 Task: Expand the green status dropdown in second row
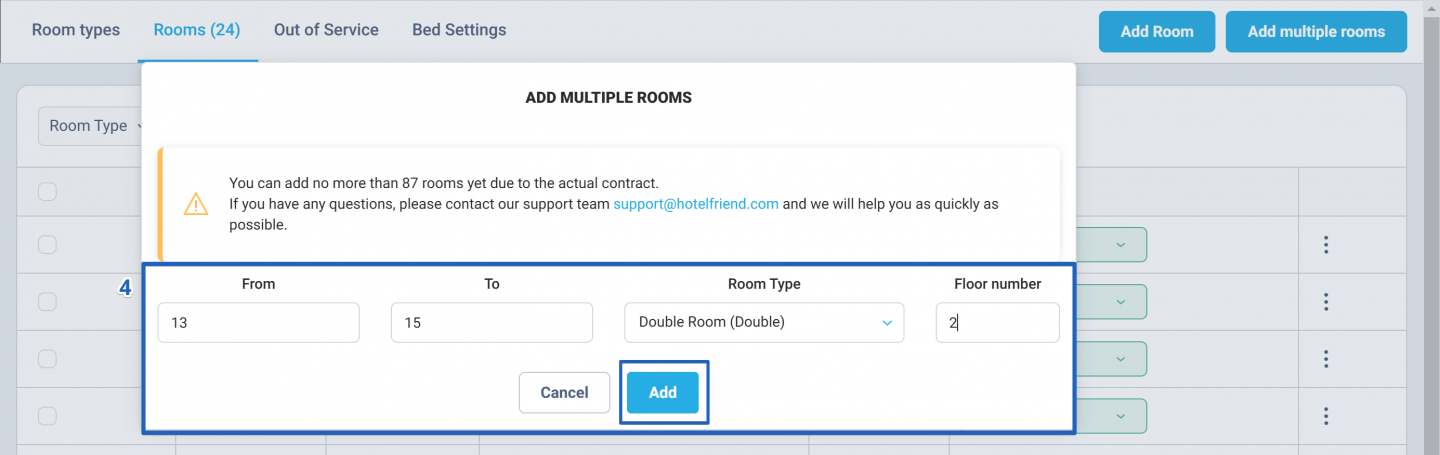click(x=1111, y=301)
